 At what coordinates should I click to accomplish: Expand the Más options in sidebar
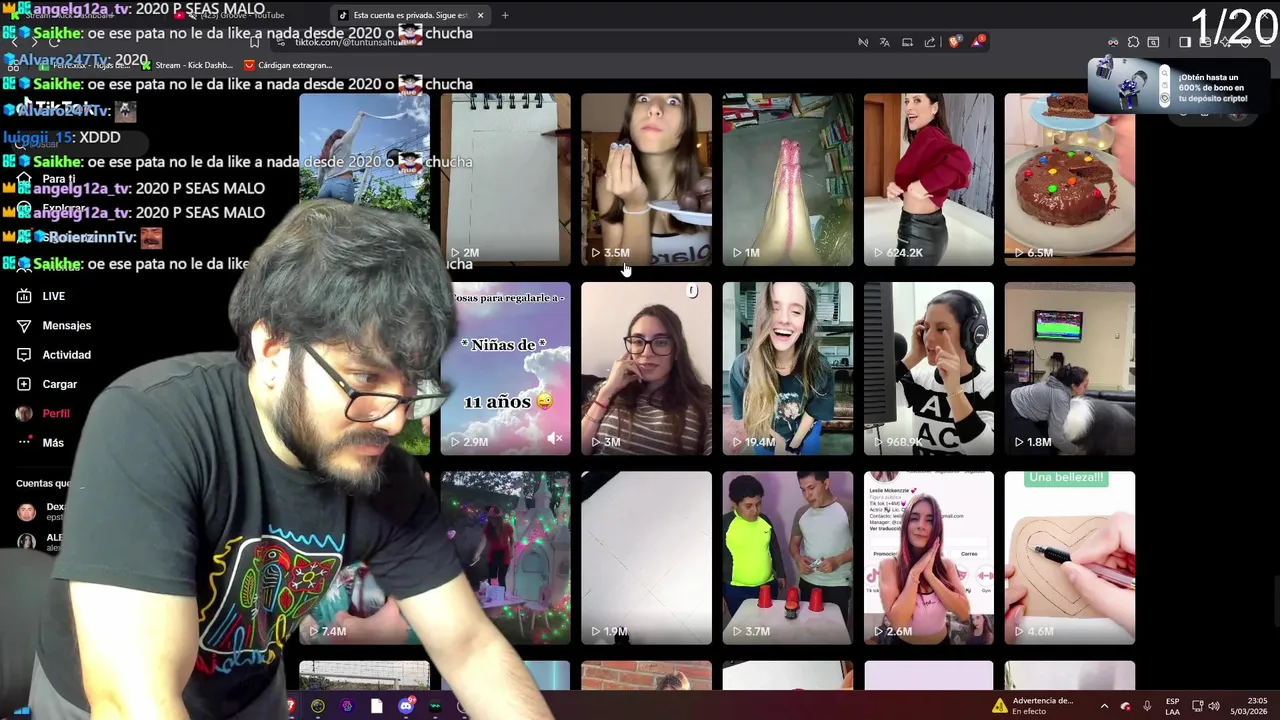[40, 442]
